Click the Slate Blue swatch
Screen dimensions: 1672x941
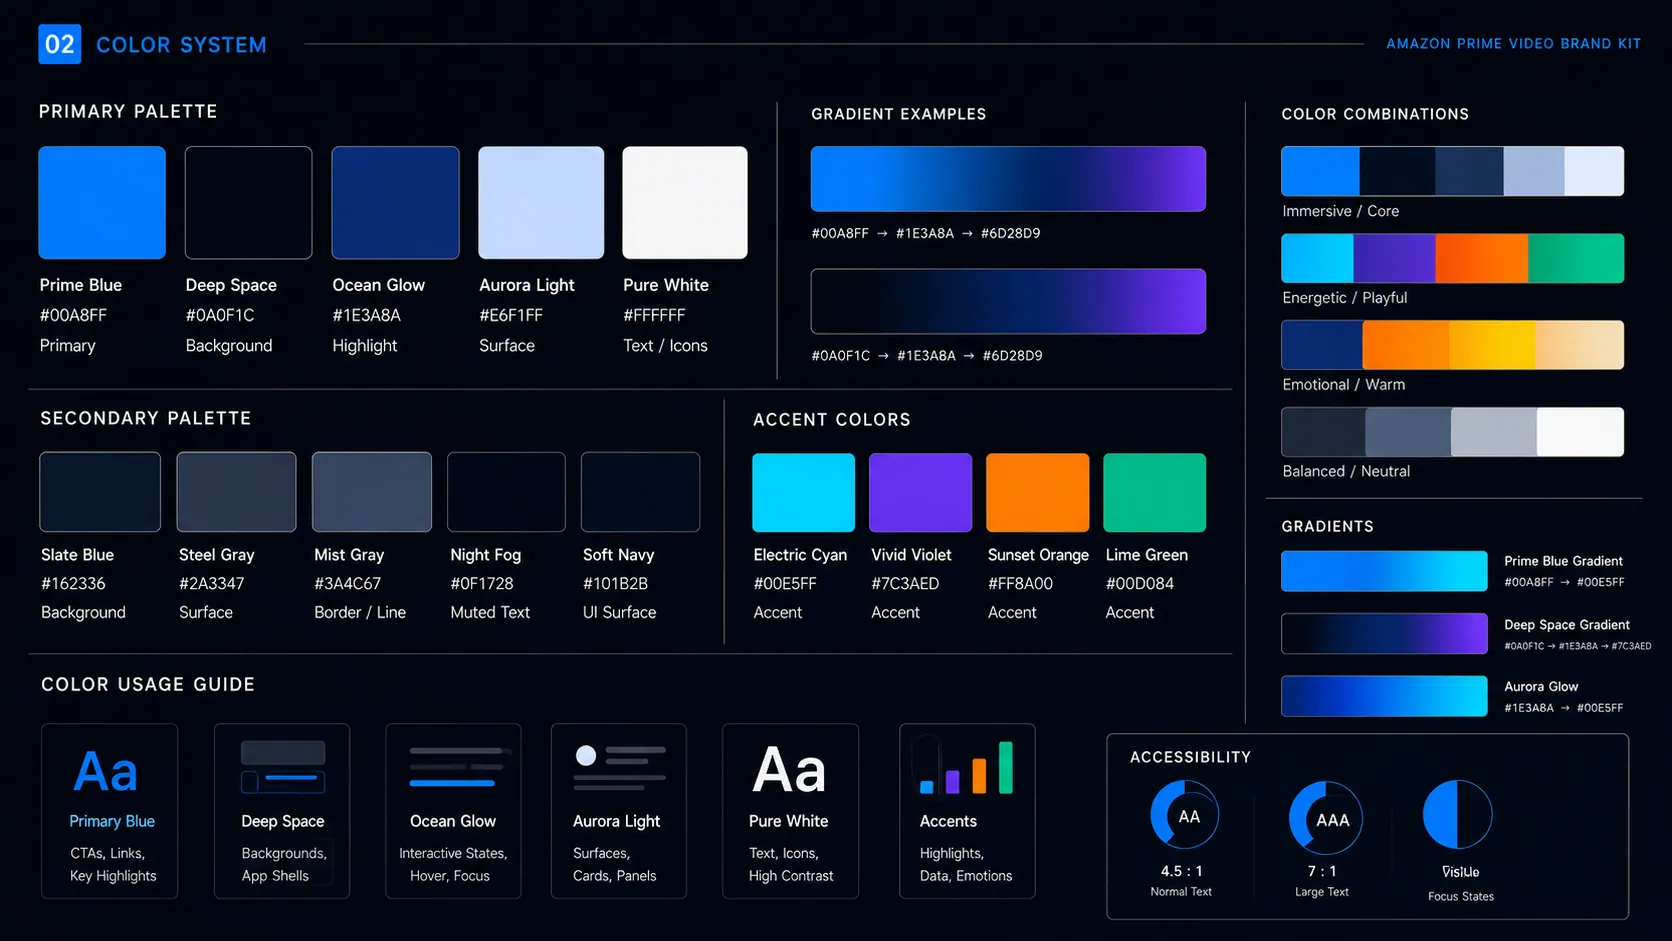tap(100, 492)
